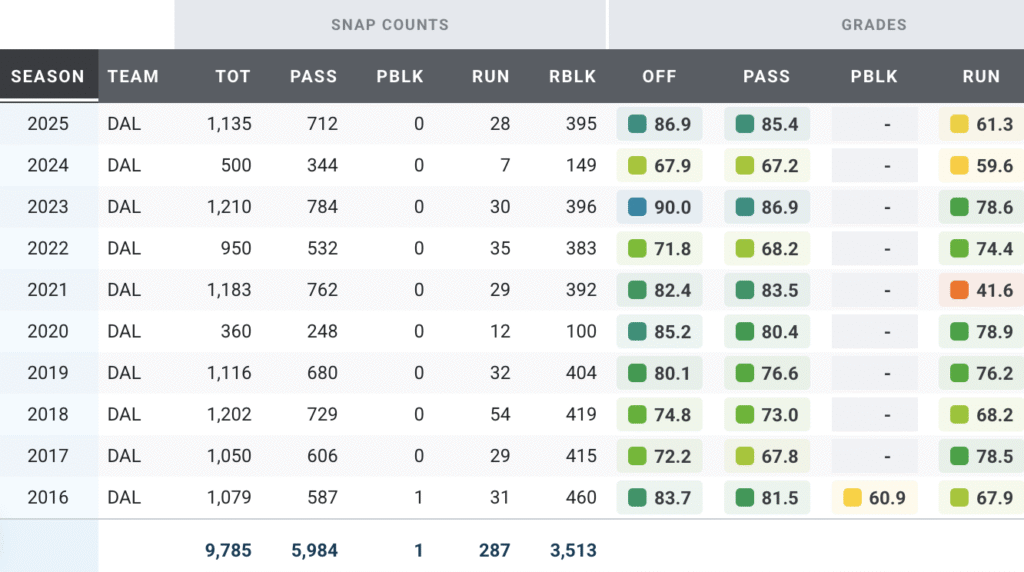This screenshot has width=1024, height=572.
Task: Sort by the SEASON column header
Action: tap(48, 76)
